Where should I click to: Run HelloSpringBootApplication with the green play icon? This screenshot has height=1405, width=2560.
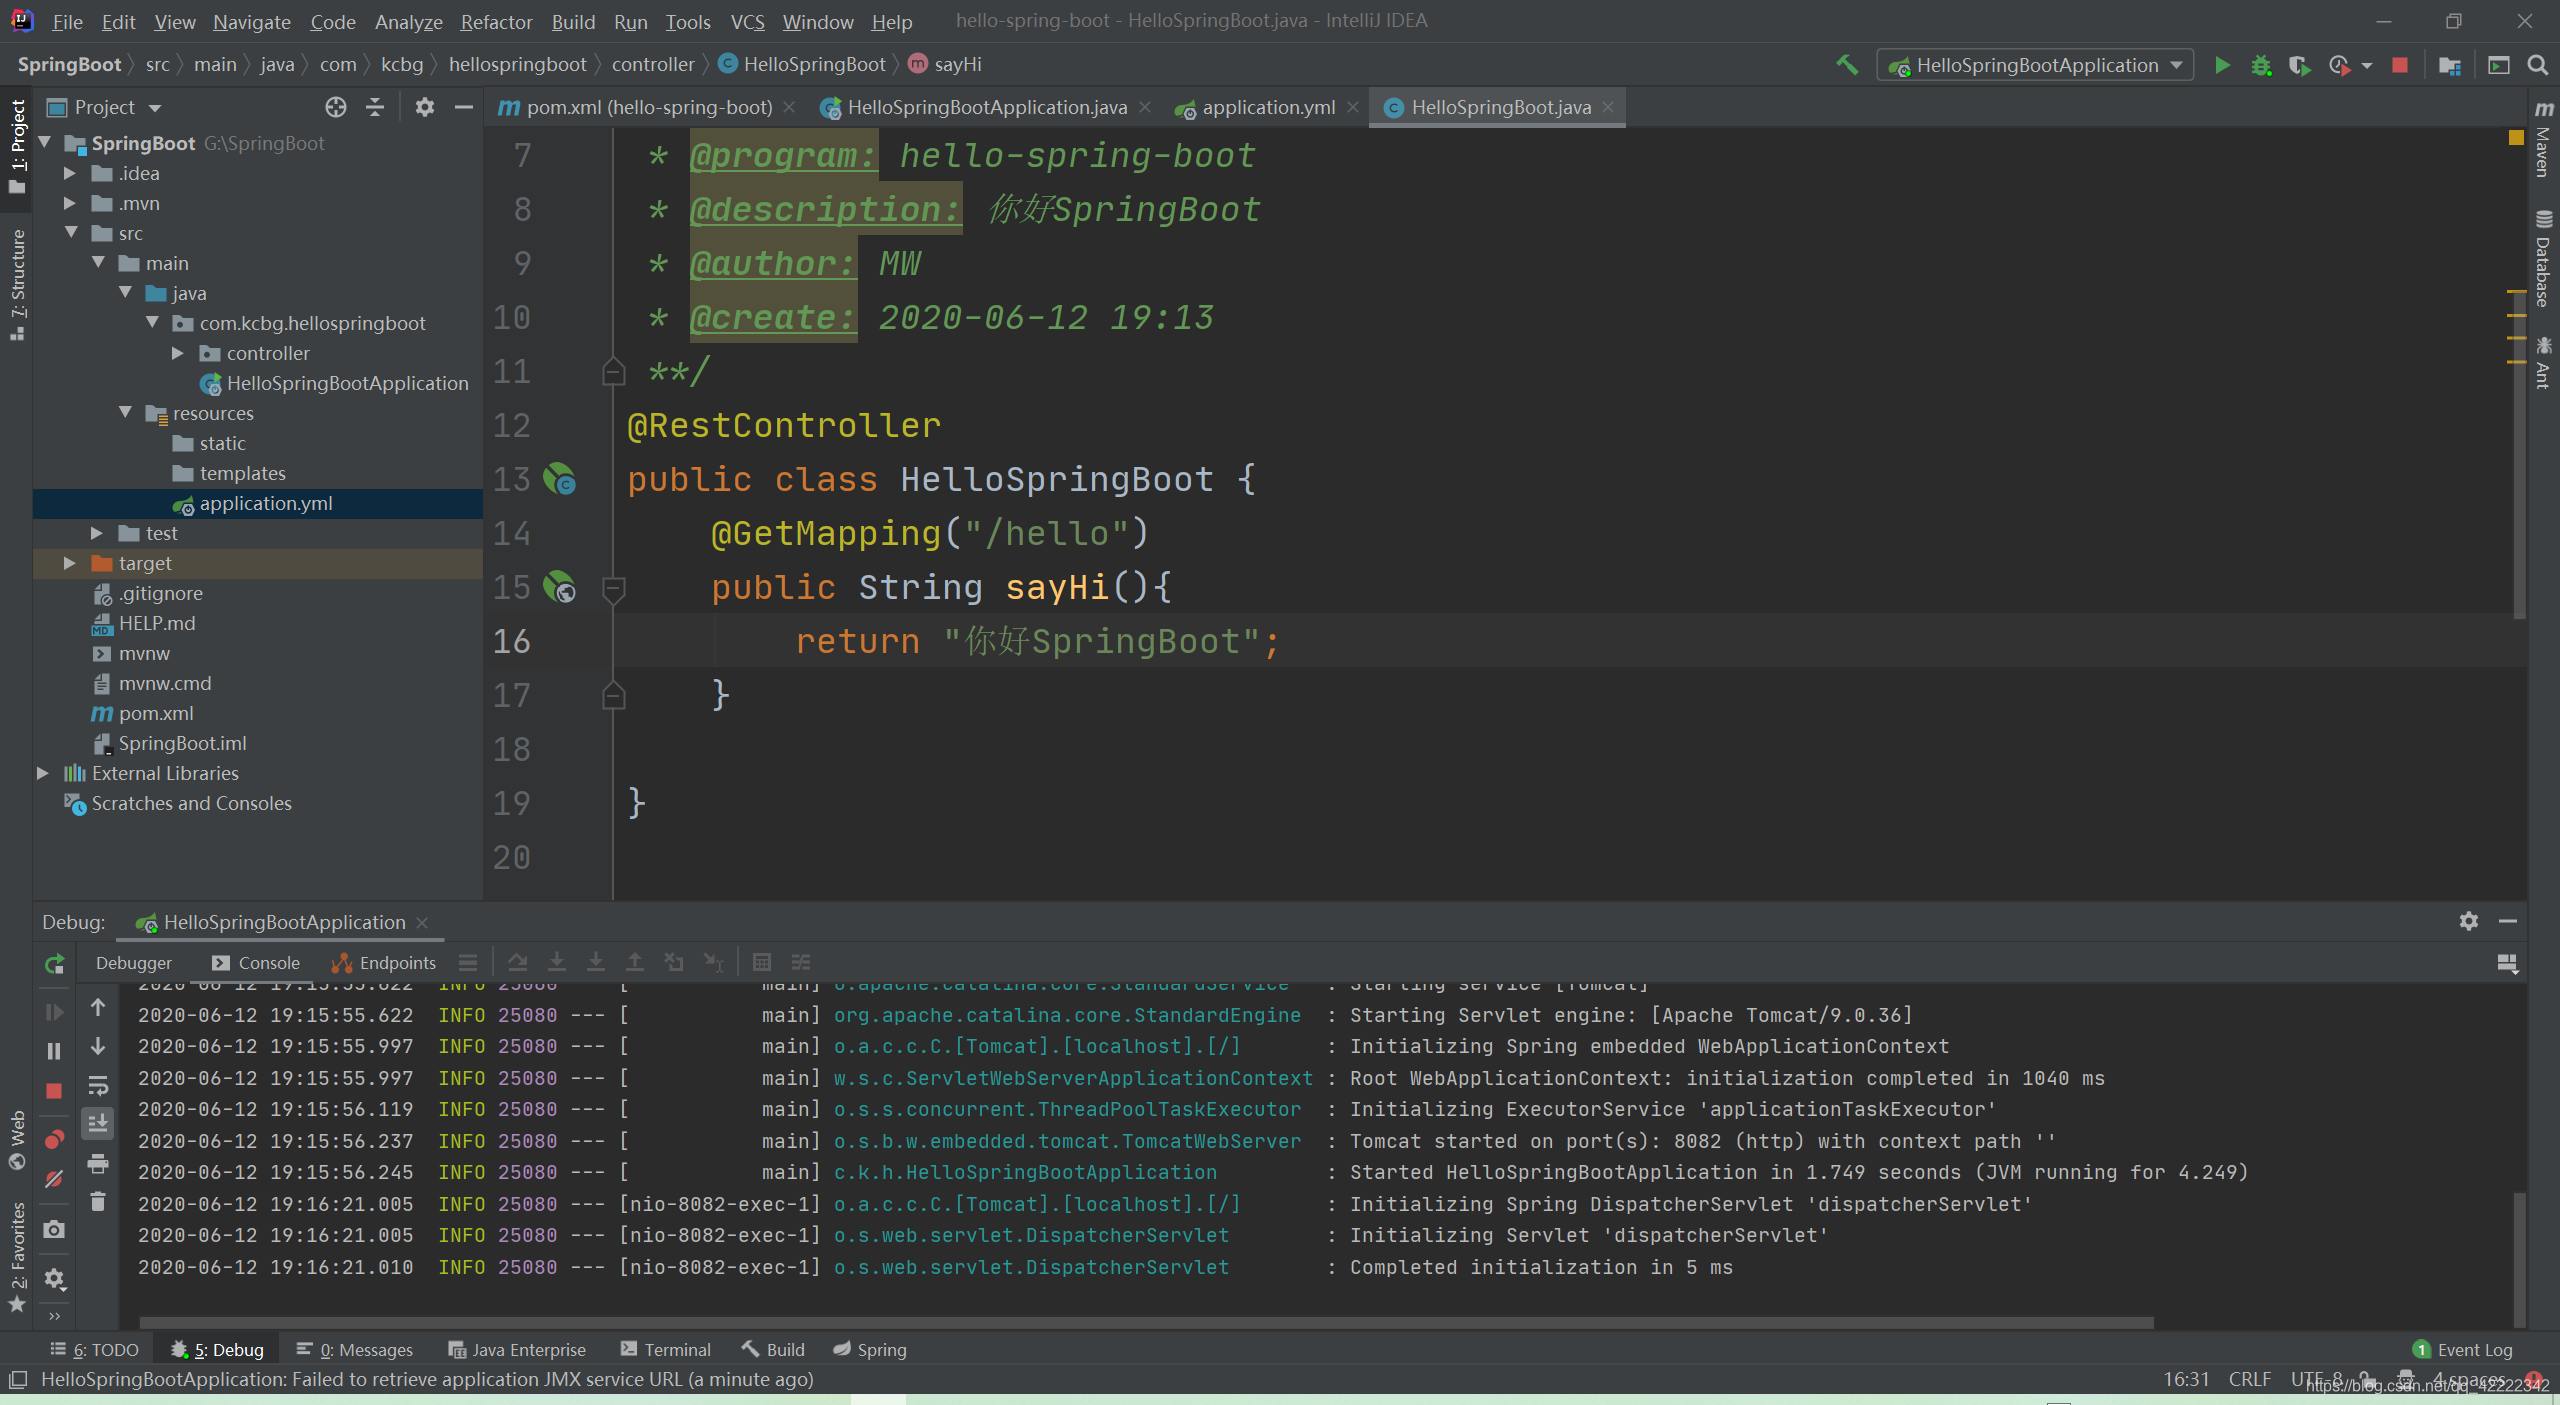tap(2222, 65)
